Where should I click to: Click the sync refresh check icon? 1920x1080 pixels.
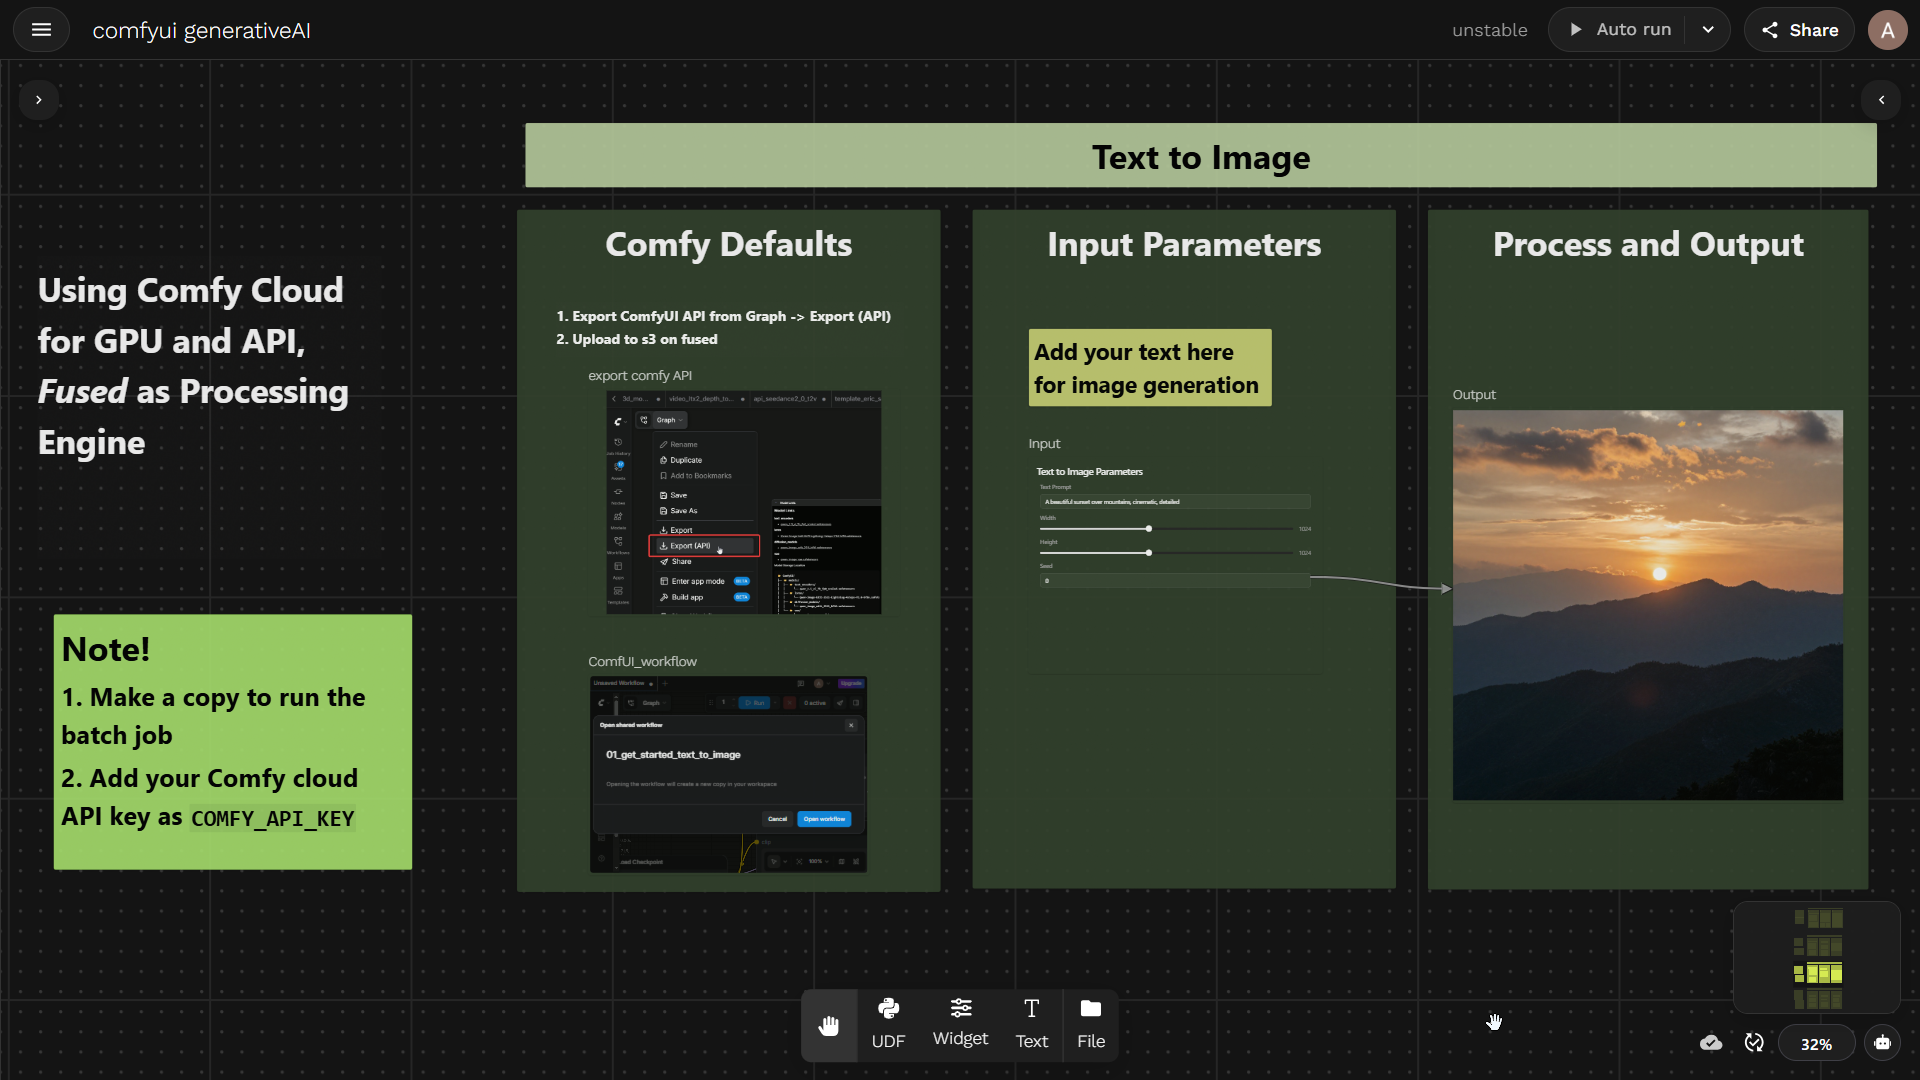[1754, 1043]
